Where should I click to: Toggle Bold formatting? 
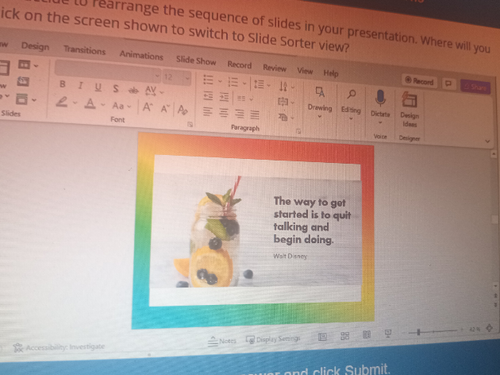[x=62, y=84]
